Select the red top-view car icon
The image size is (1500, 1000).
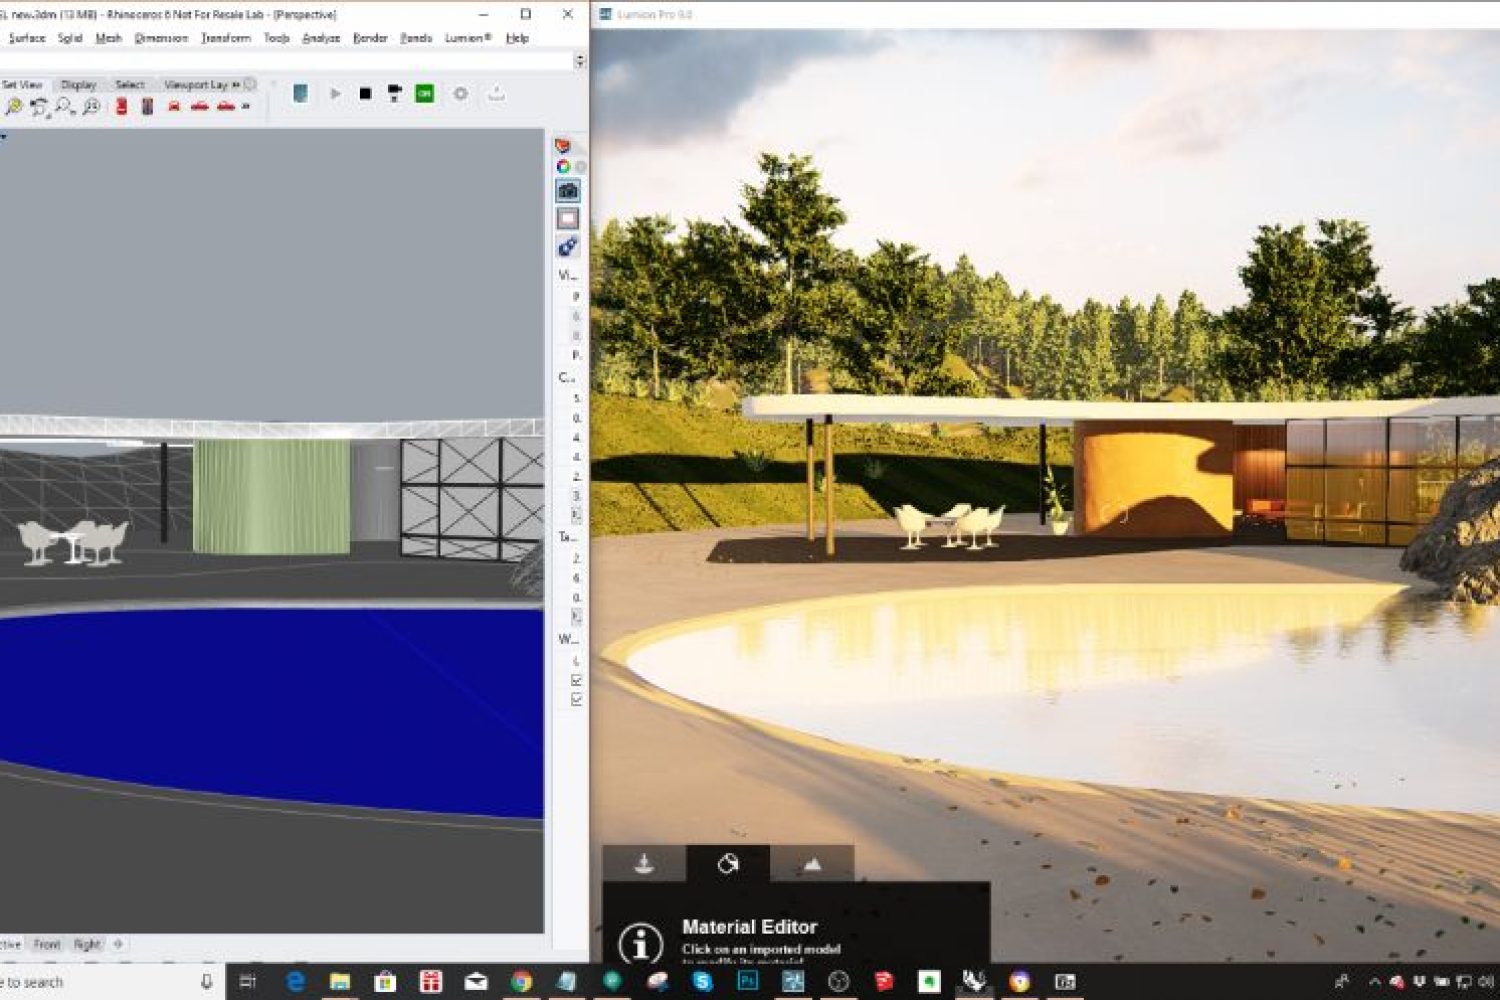point(121,106)
